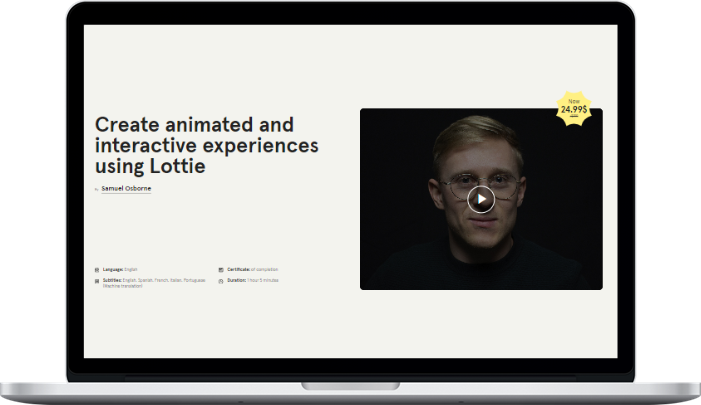Click the Duration clock icon
The image size is (701, 405).
221,281
